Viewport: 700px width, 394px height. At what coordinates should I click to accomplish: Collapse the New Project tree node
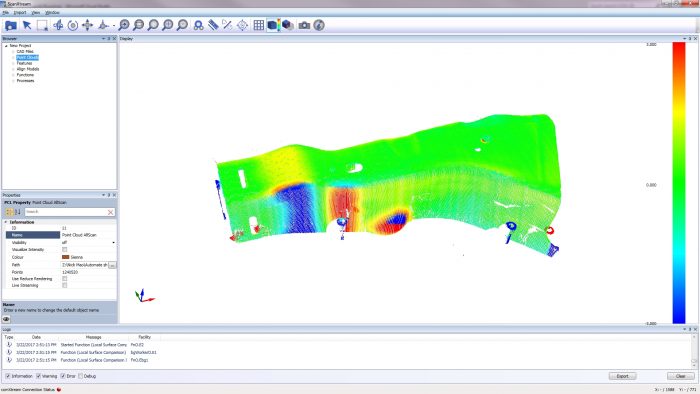point(6,46)
